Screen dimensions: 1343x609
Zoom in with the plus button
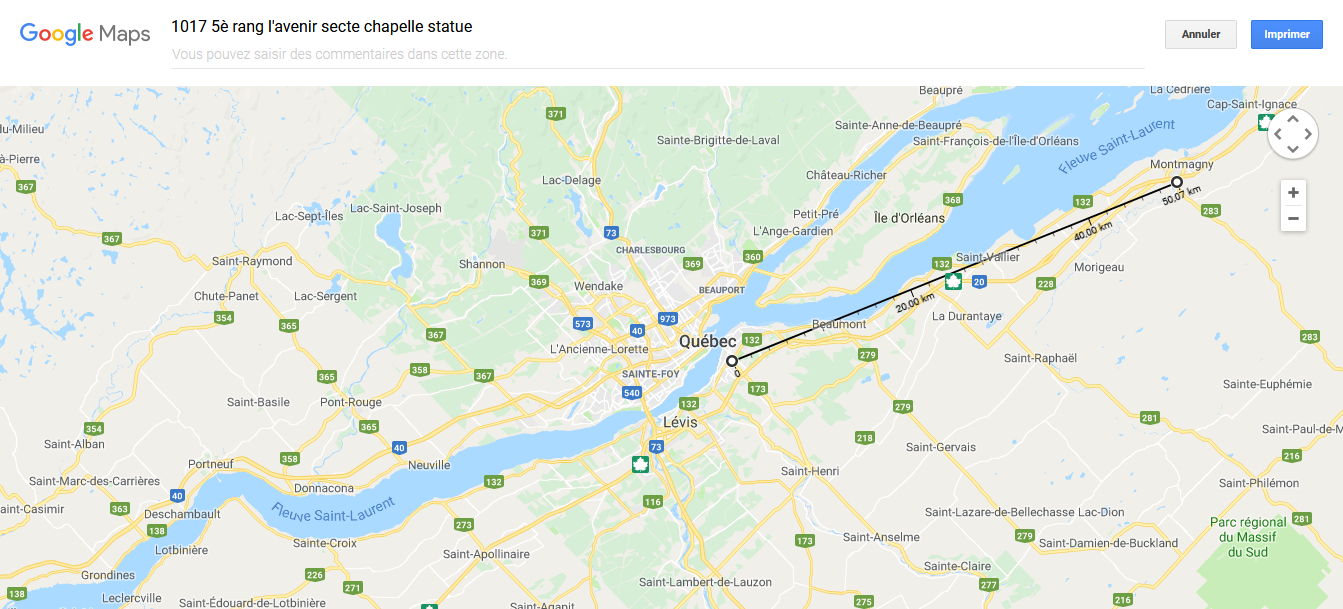[1293, 193]
